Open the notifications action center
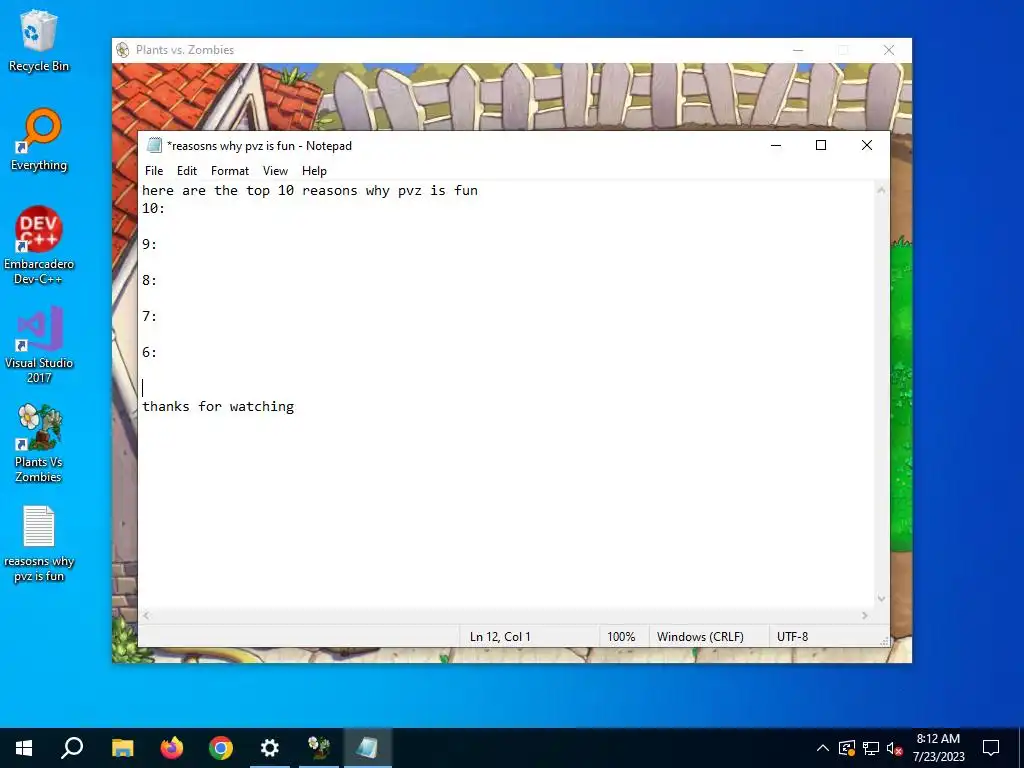This screenshot has height=768, width=1024. pyautogui.click(x=991, y=748)
